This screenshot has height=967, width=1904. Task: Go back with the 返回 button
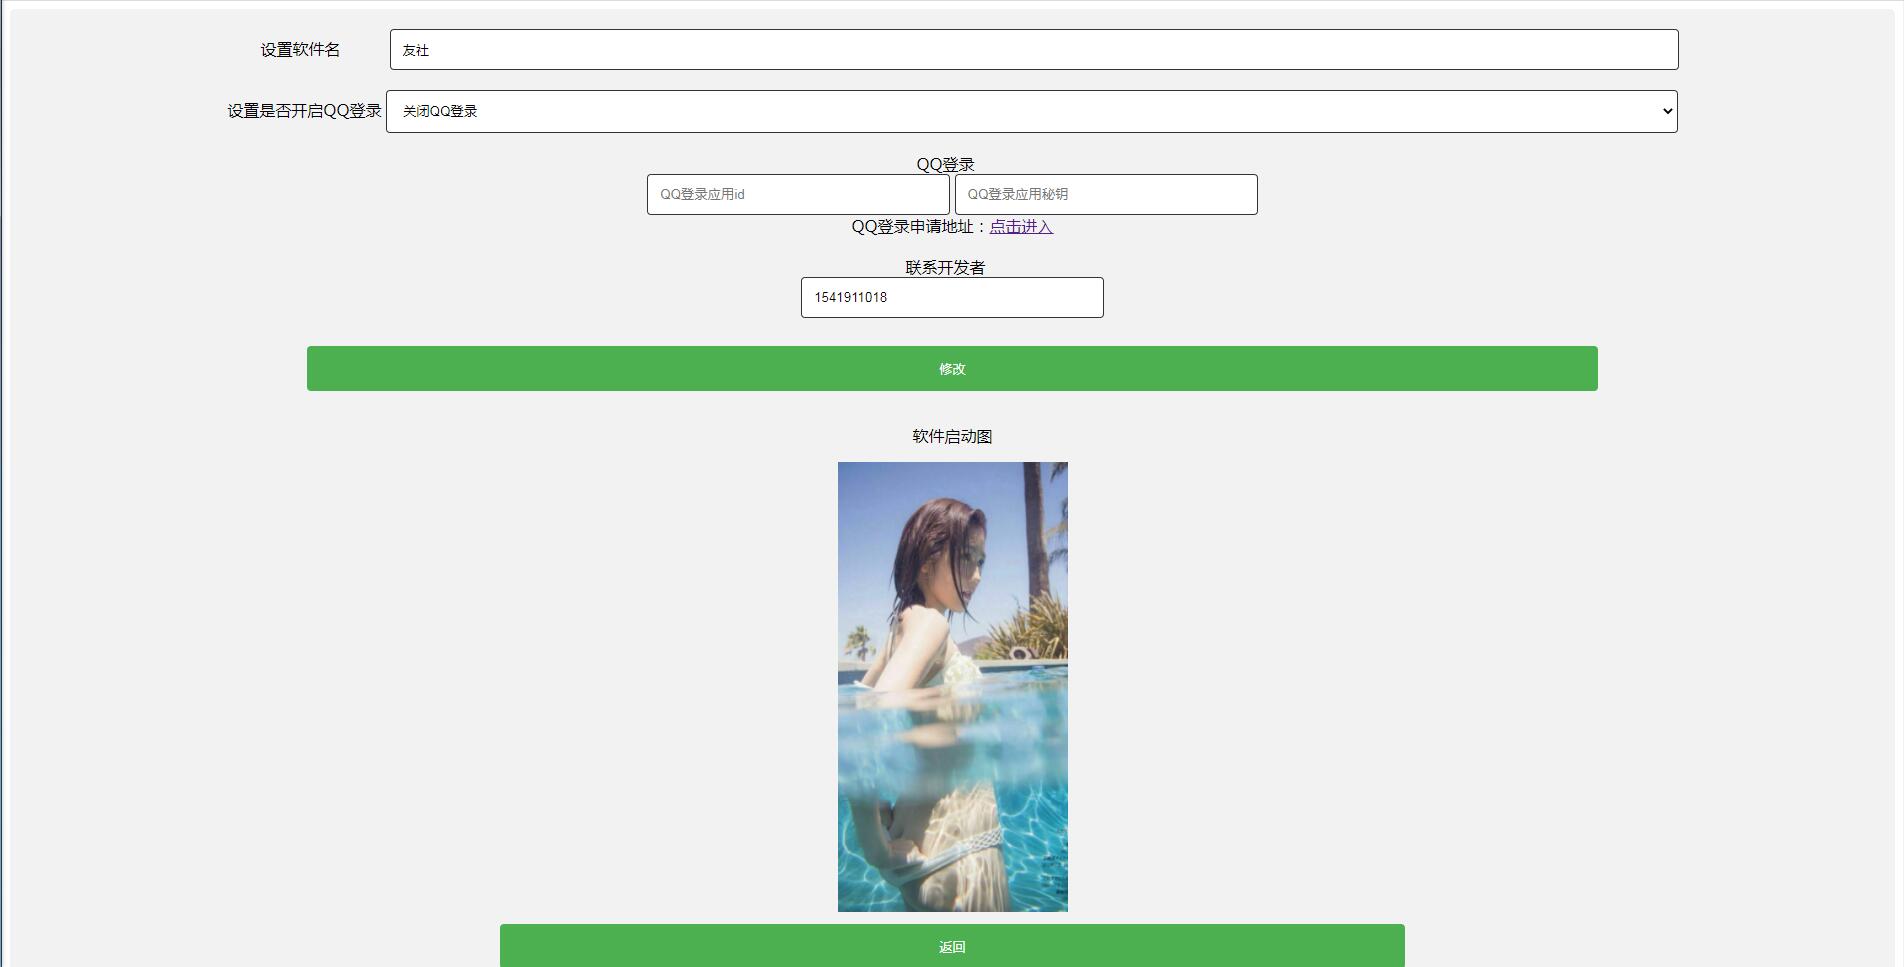[x=952, y=946]
